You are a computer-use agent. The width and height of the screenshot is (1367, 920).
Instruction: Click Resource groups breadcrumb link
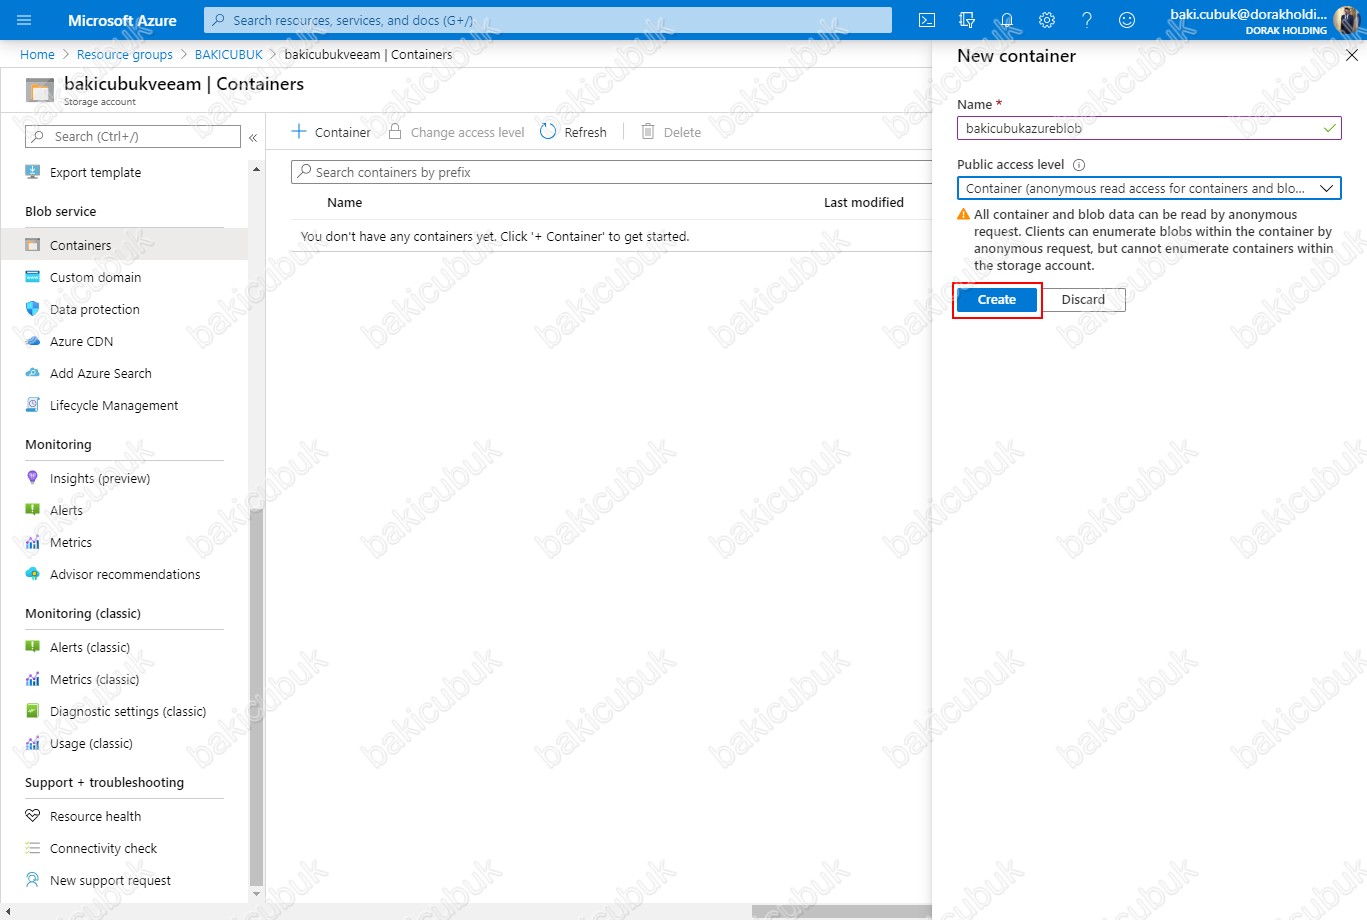[124, 55]
